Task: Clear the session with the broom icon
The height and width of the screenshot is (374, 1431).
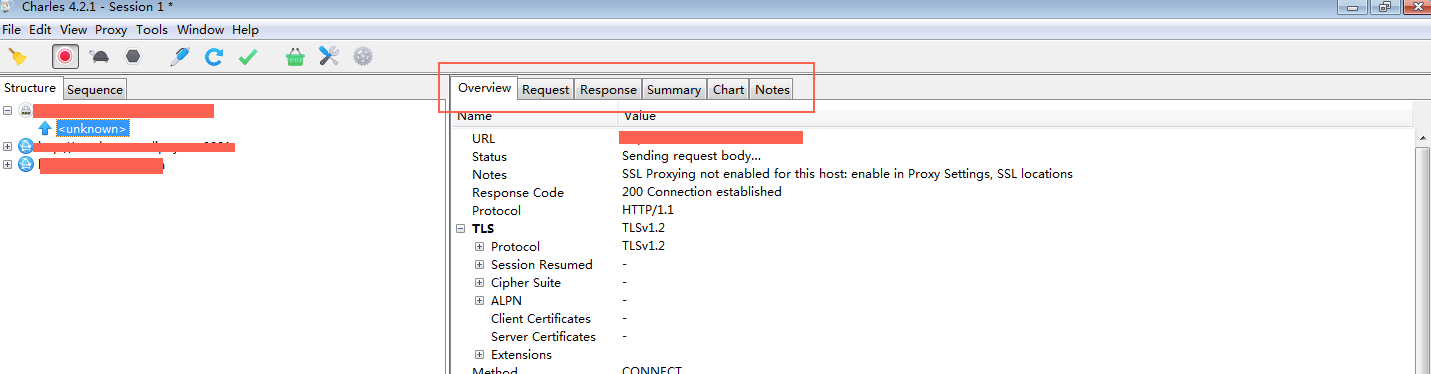Action: 18,57
